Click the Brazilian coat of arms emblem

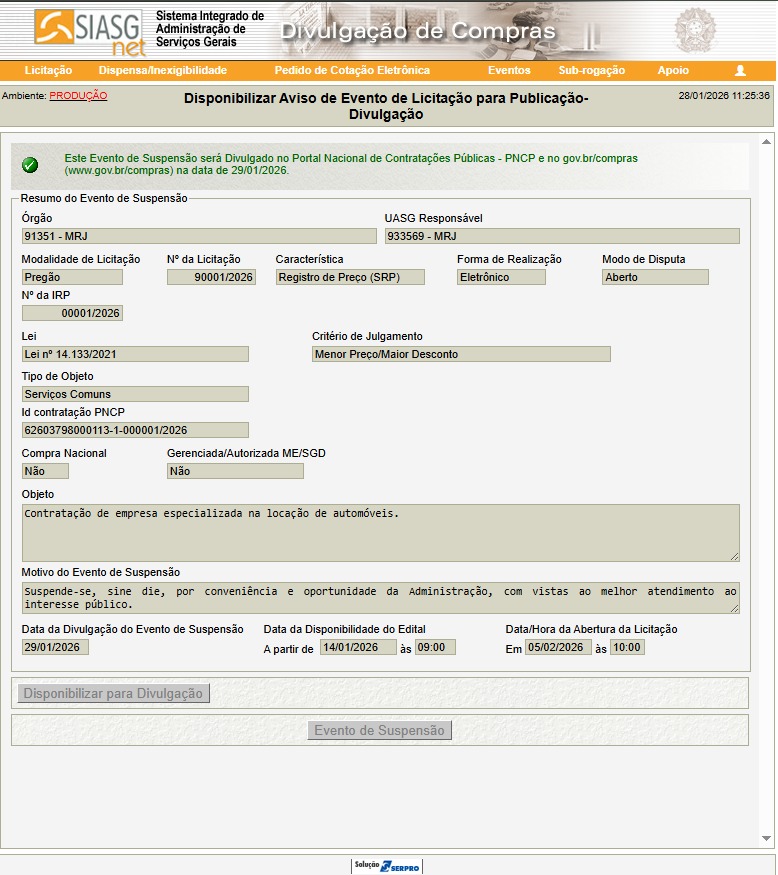point(694,30)
